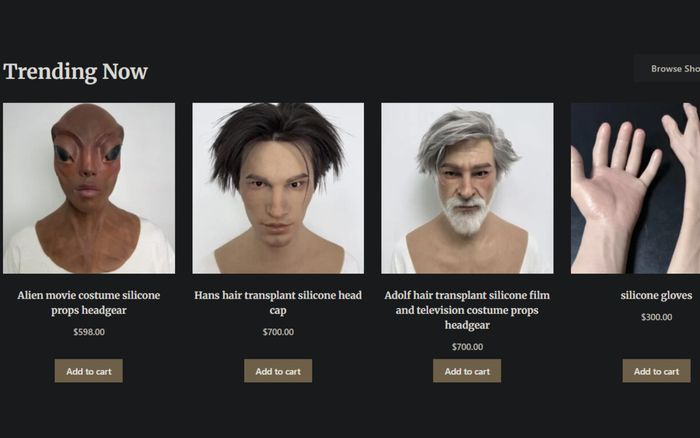Add the Hans silicone head cap to cart
The width and height of the screenshot is (700, 438).
pos(278,371)
